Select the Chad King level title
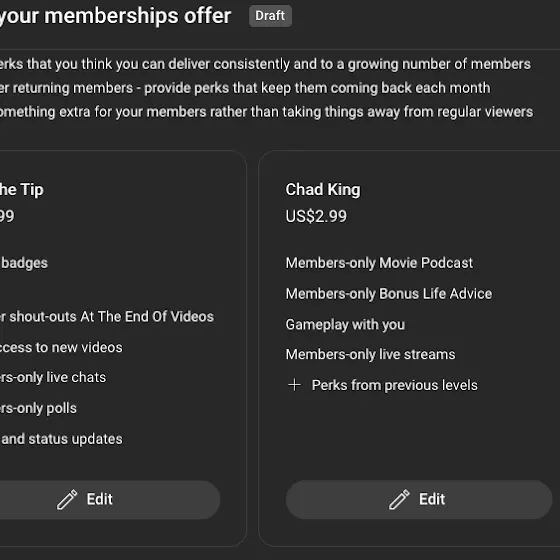Viewport: 560px width, 560px height. 323,190
